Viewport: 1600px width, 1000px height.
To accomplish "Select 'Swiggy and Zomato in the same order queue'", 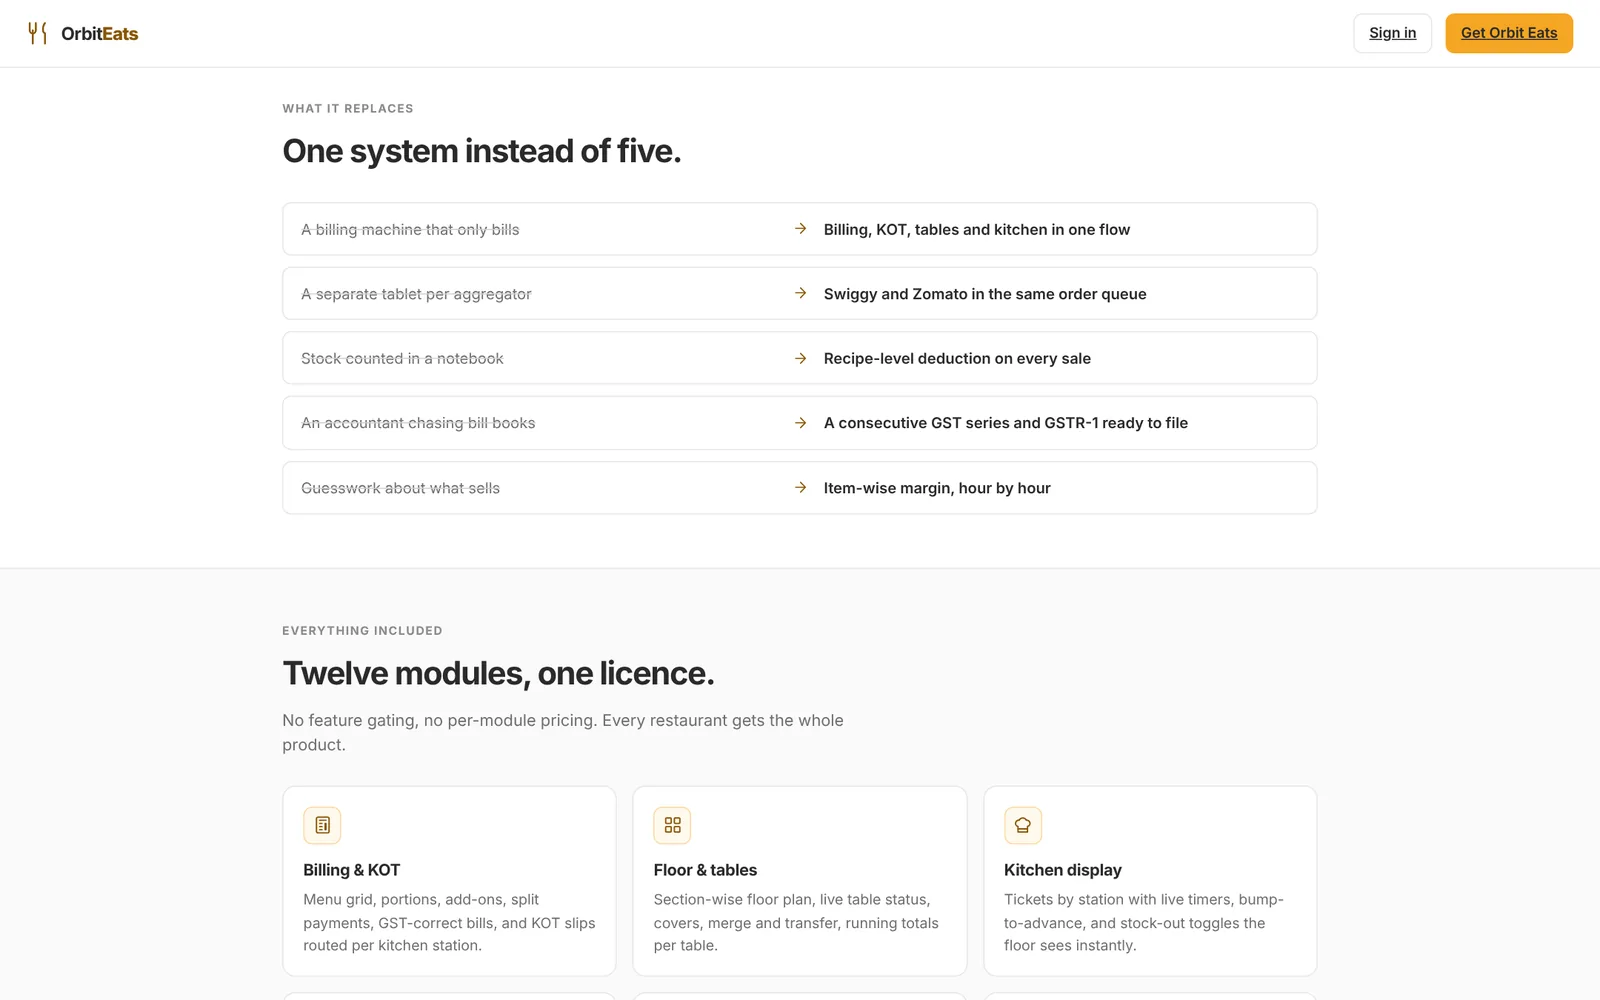I will pyautogui.click(x=985, y=294).
